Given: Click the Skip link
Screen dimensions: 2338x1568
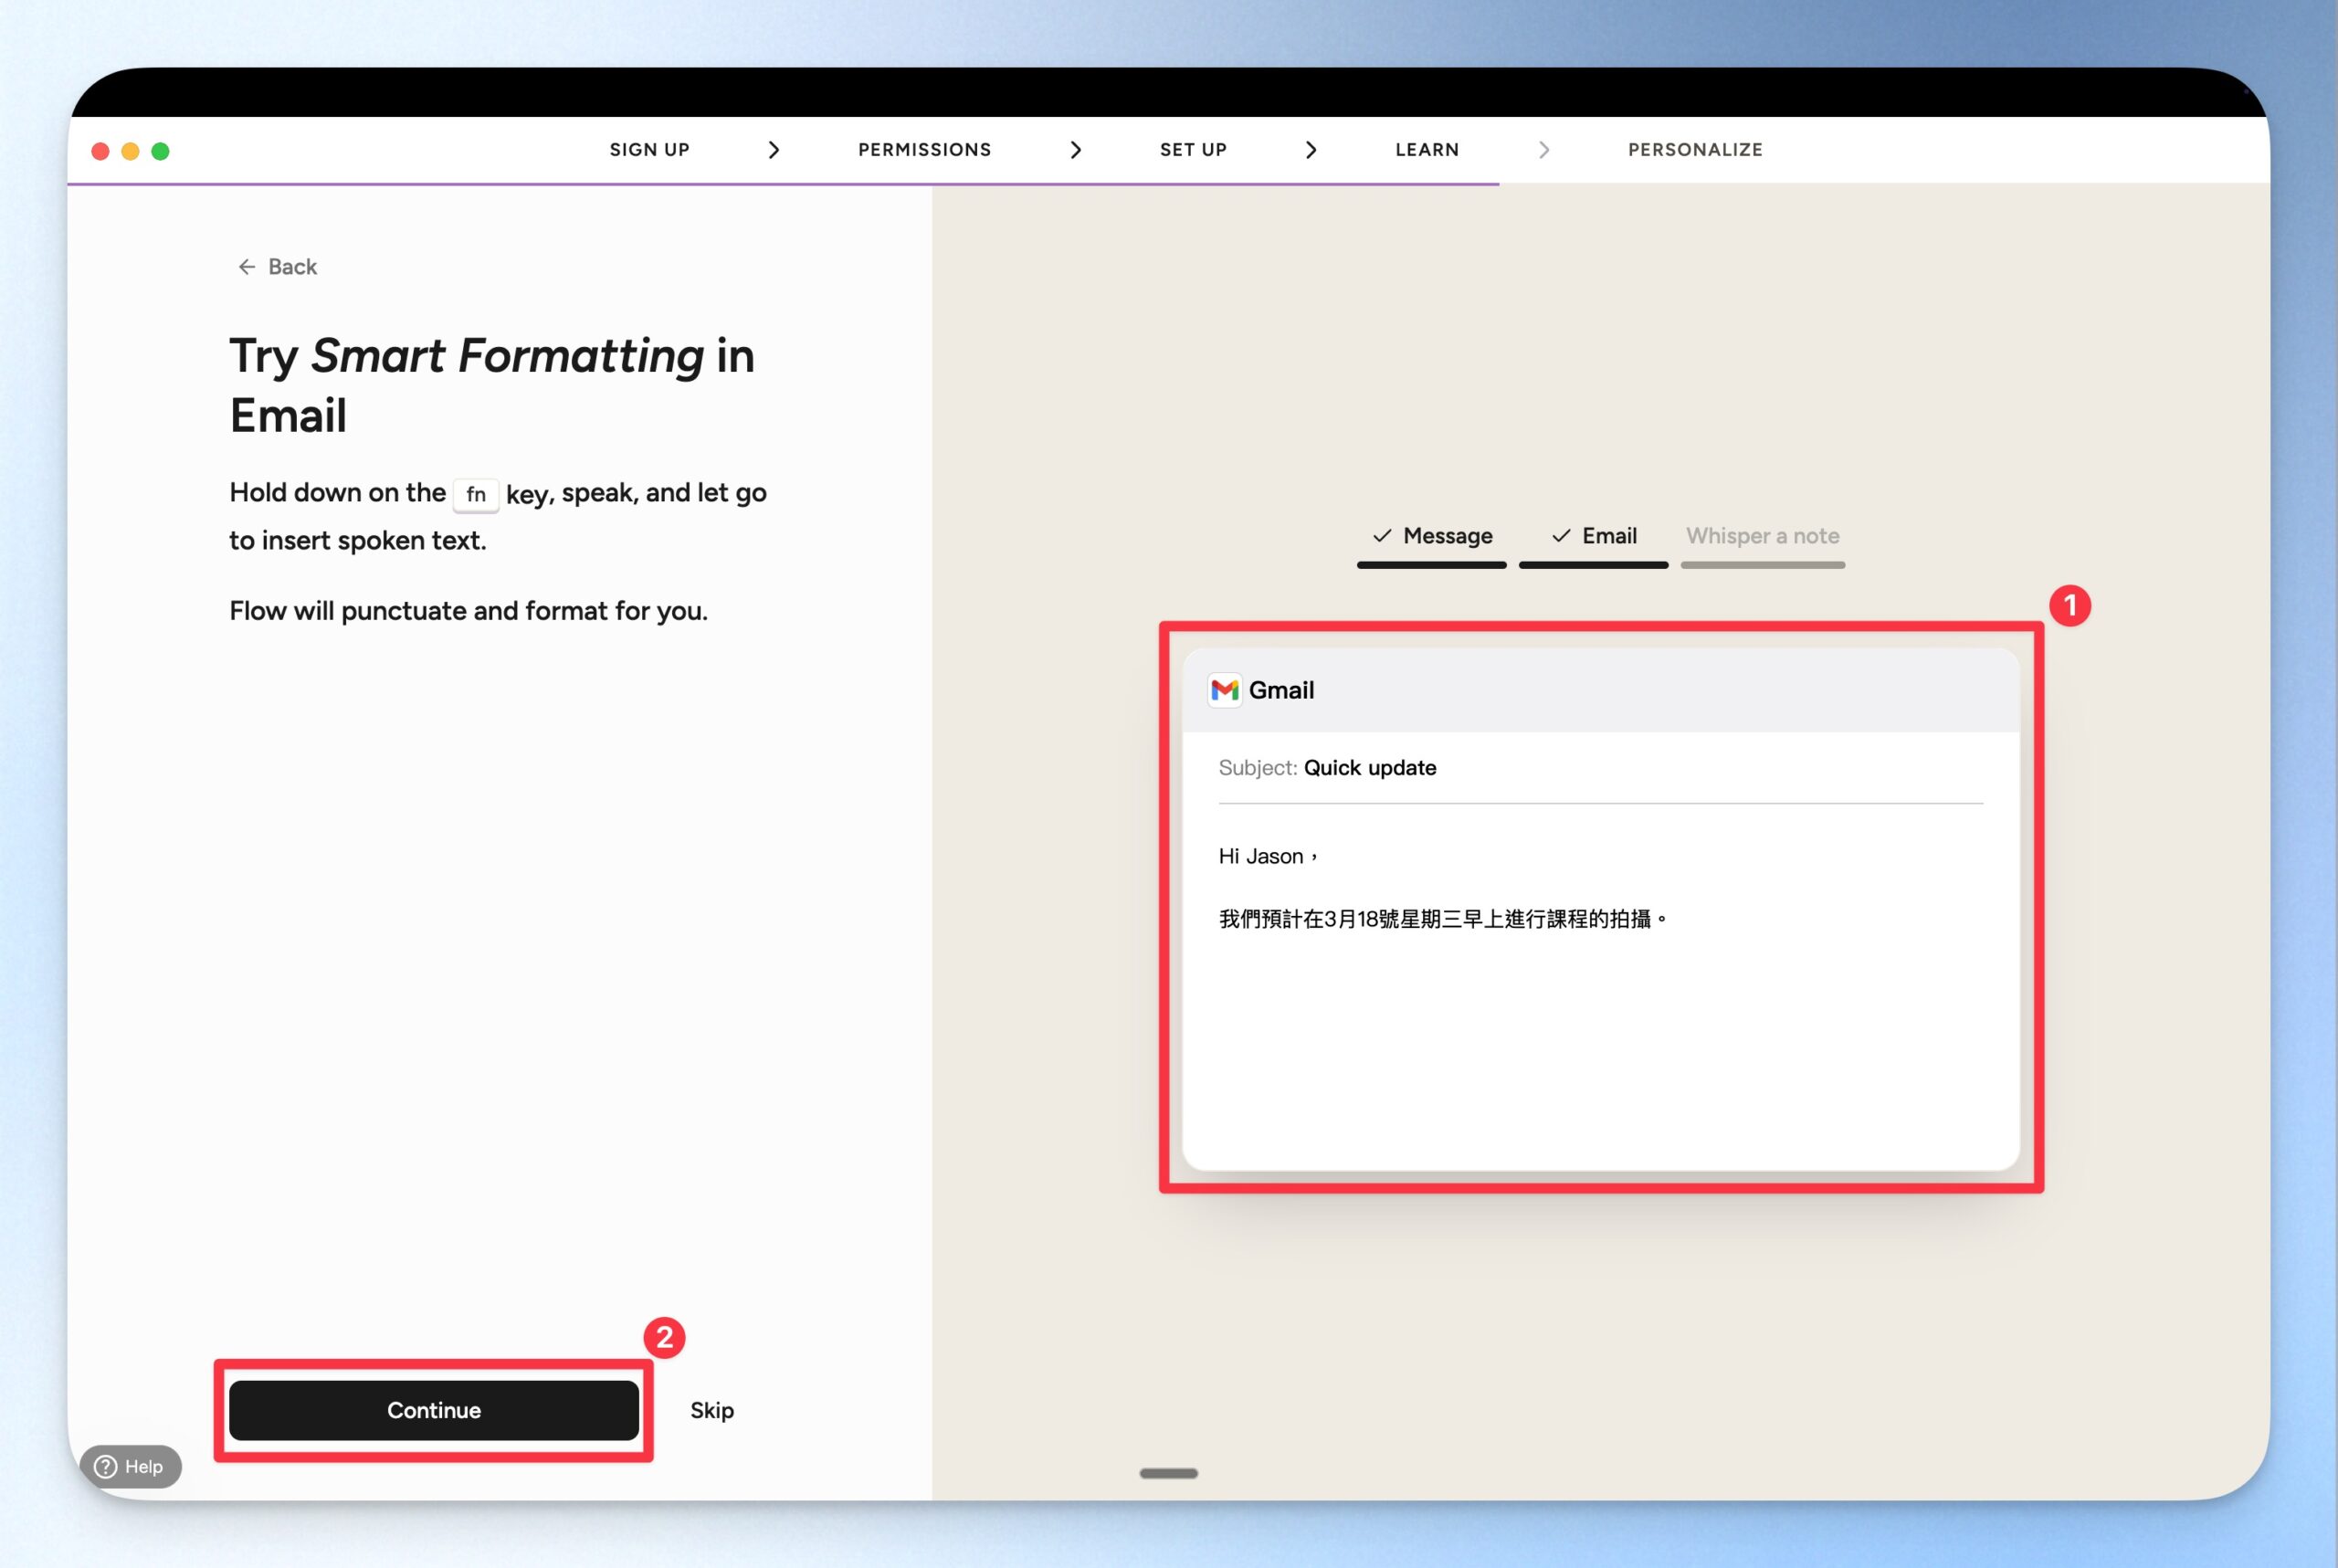Looking at the screenshot, I should pyautogui.click(x=711, y=1410).
